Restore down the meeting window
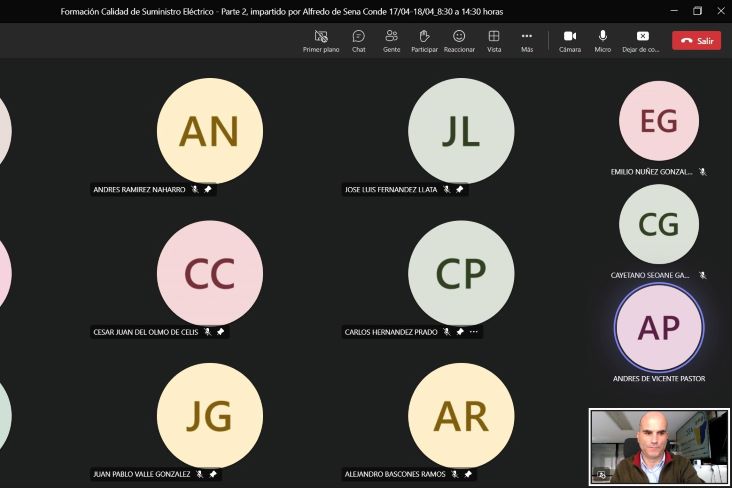The image size is (732, 488). (697, 11)
